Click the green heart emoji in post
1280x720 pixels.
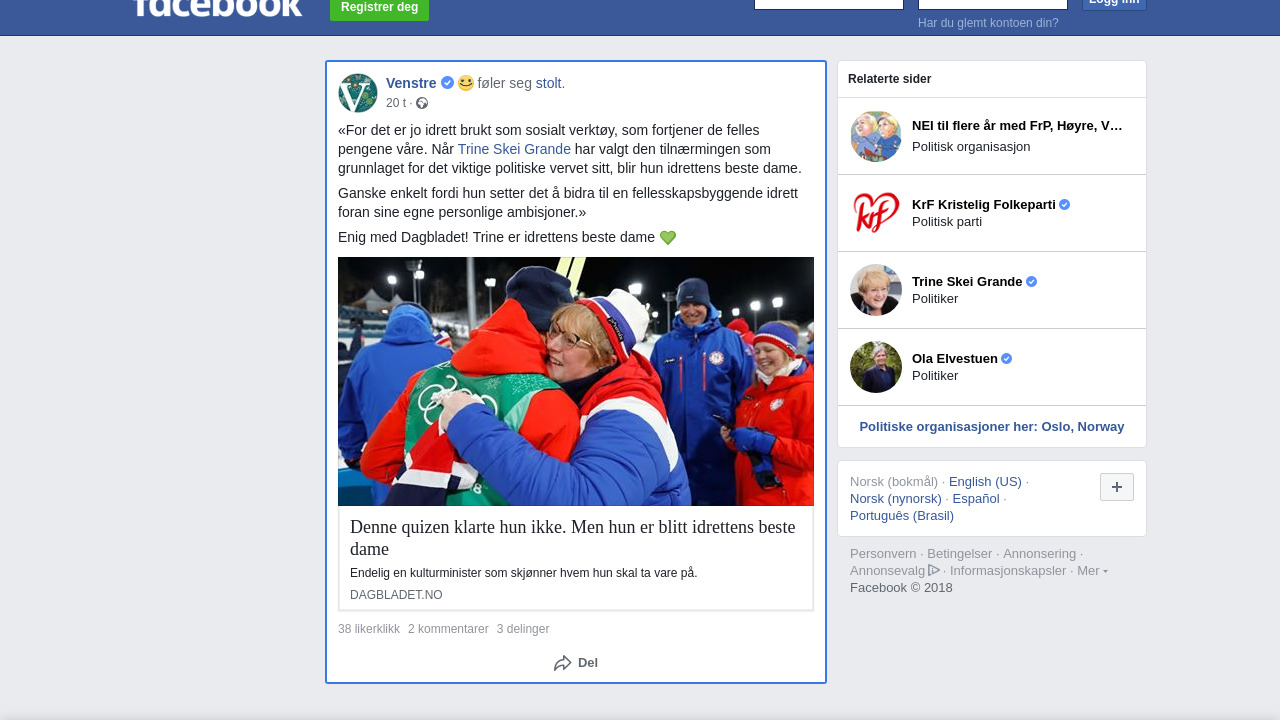point(668,238)
